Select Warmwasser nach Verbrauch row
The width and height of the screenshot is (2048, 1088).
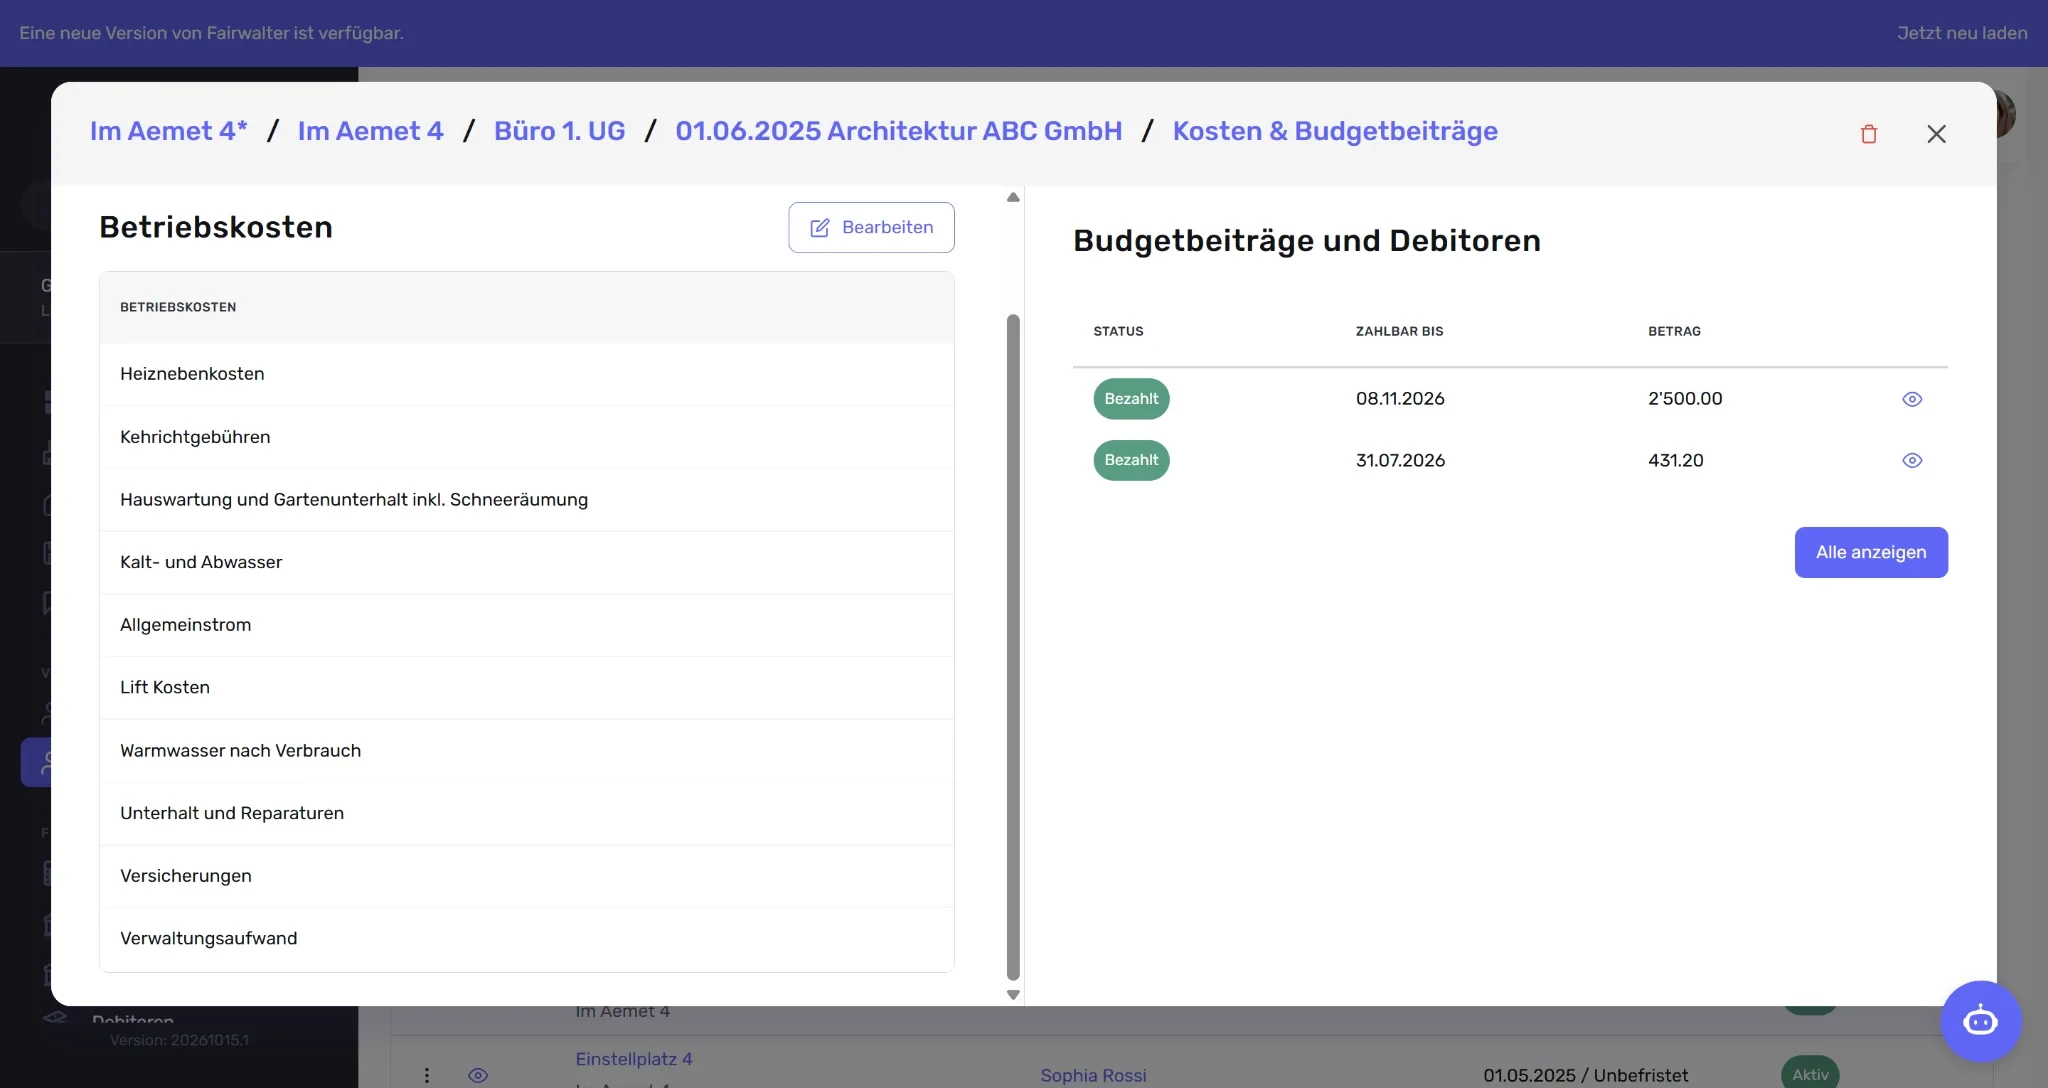pyautogui.click(x=527, y=751)
